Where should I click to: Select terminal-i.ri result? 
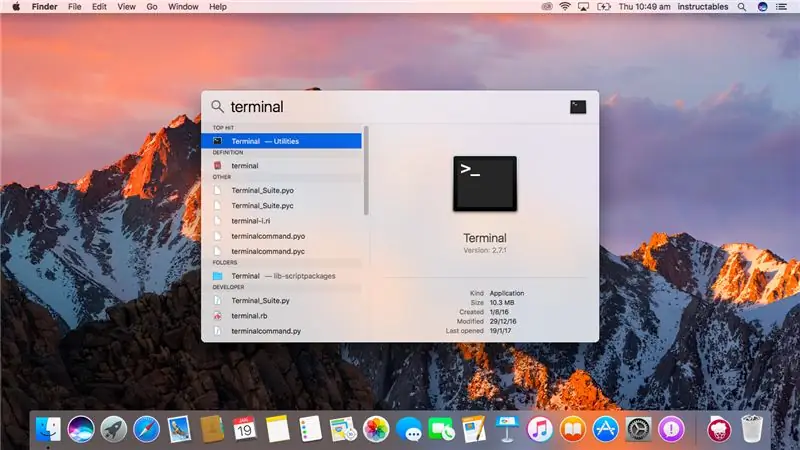[x=281, y=220]
